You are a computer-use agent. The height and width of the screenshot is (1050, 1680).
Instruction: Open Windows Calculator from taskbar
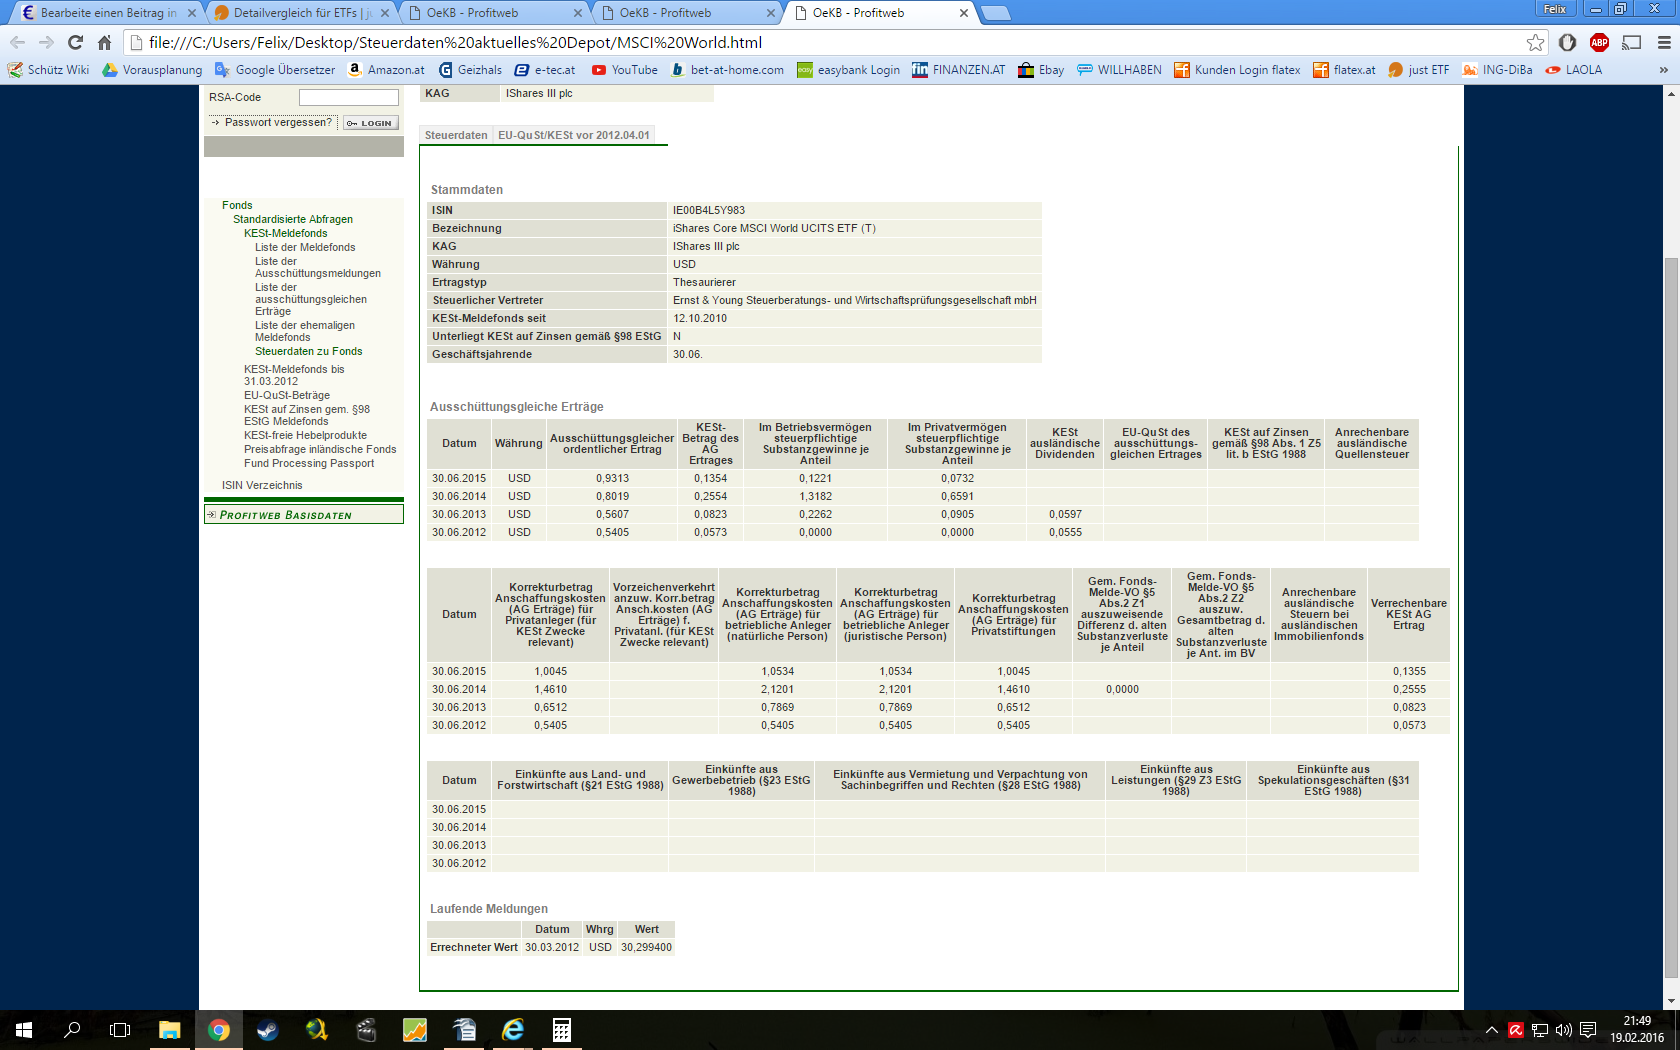(x=561, y=1030)
